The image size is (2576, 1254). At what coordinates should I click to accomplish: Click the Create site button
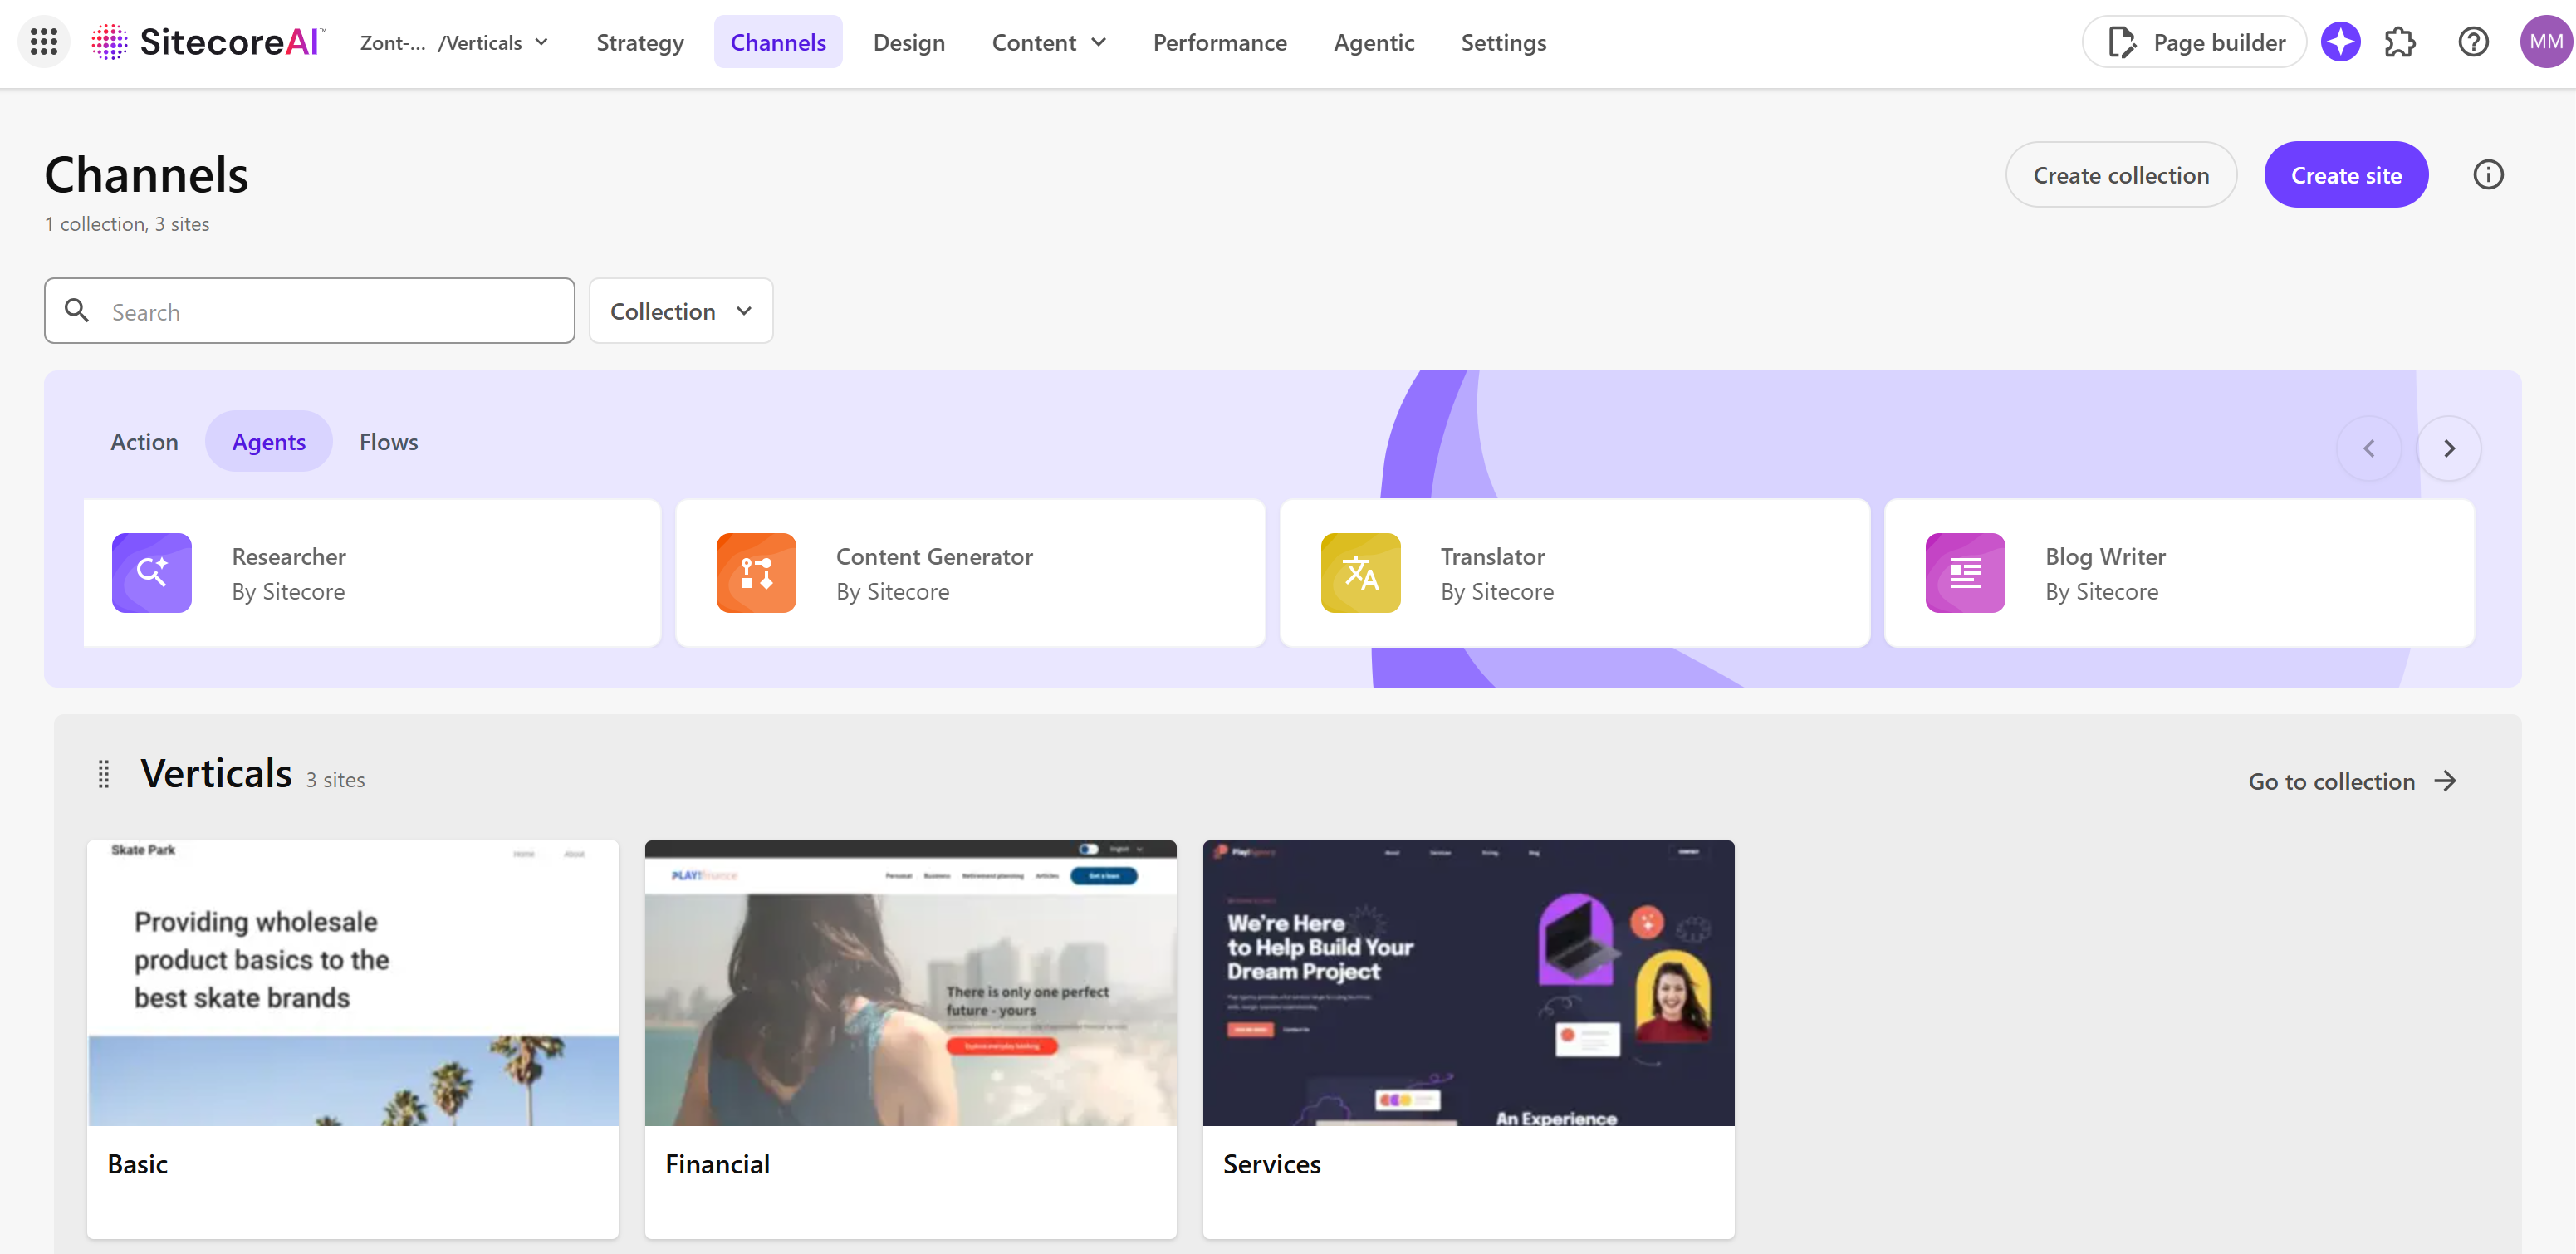tap(2345, 175)
